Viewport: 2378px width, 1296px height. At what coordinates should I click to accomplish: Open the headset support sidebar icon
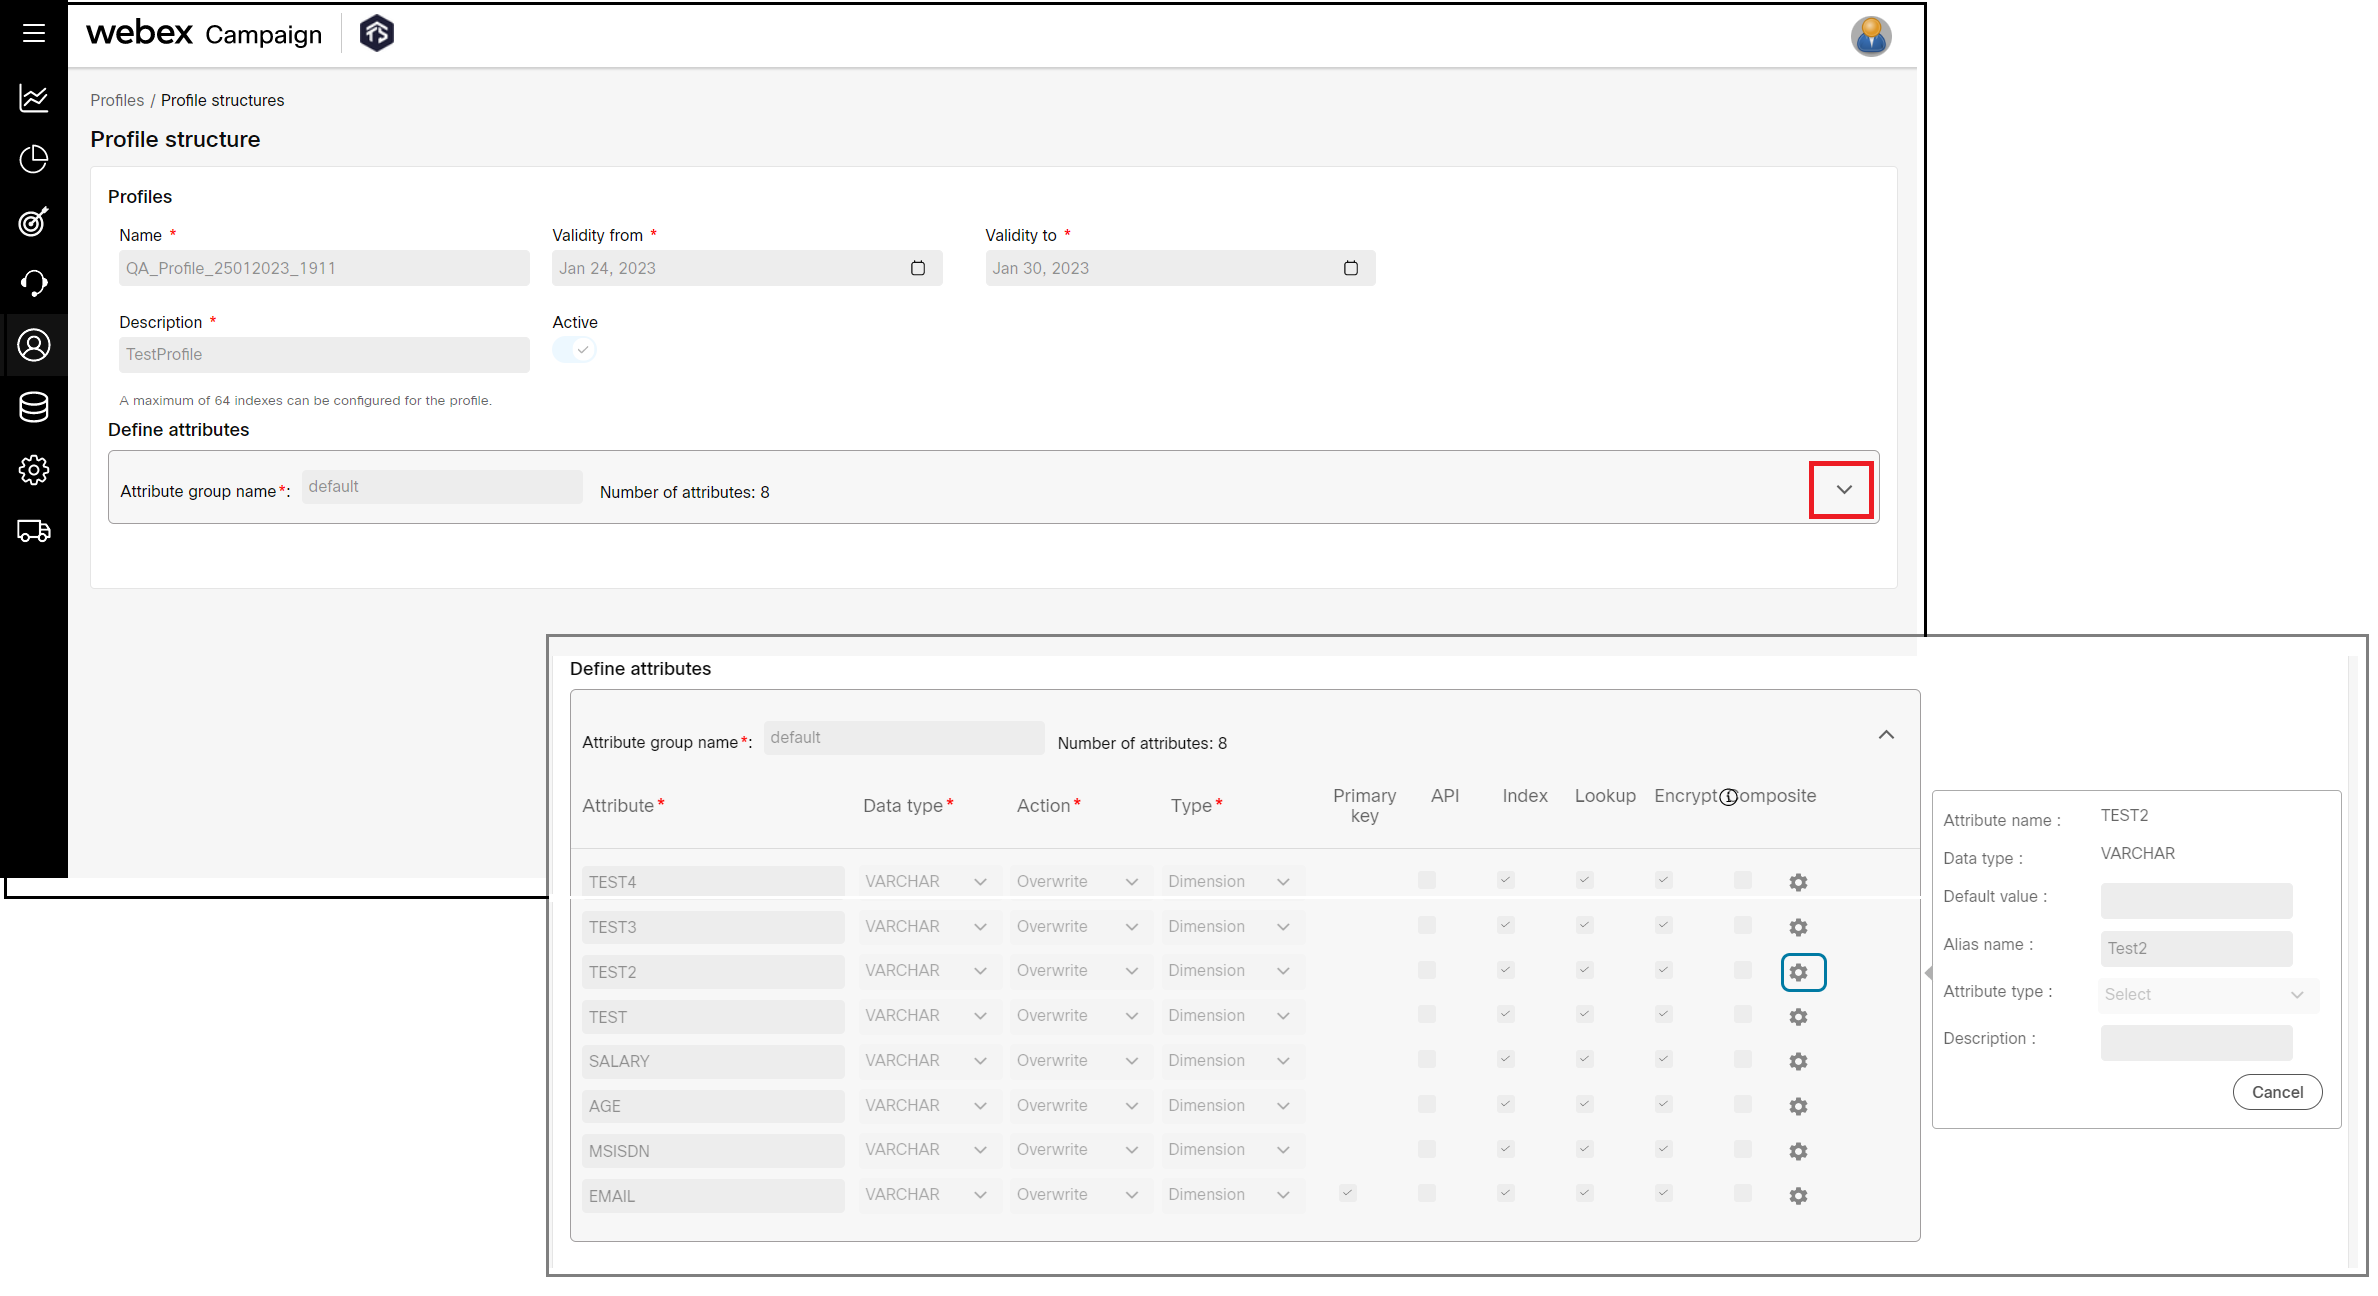(34, 284)
